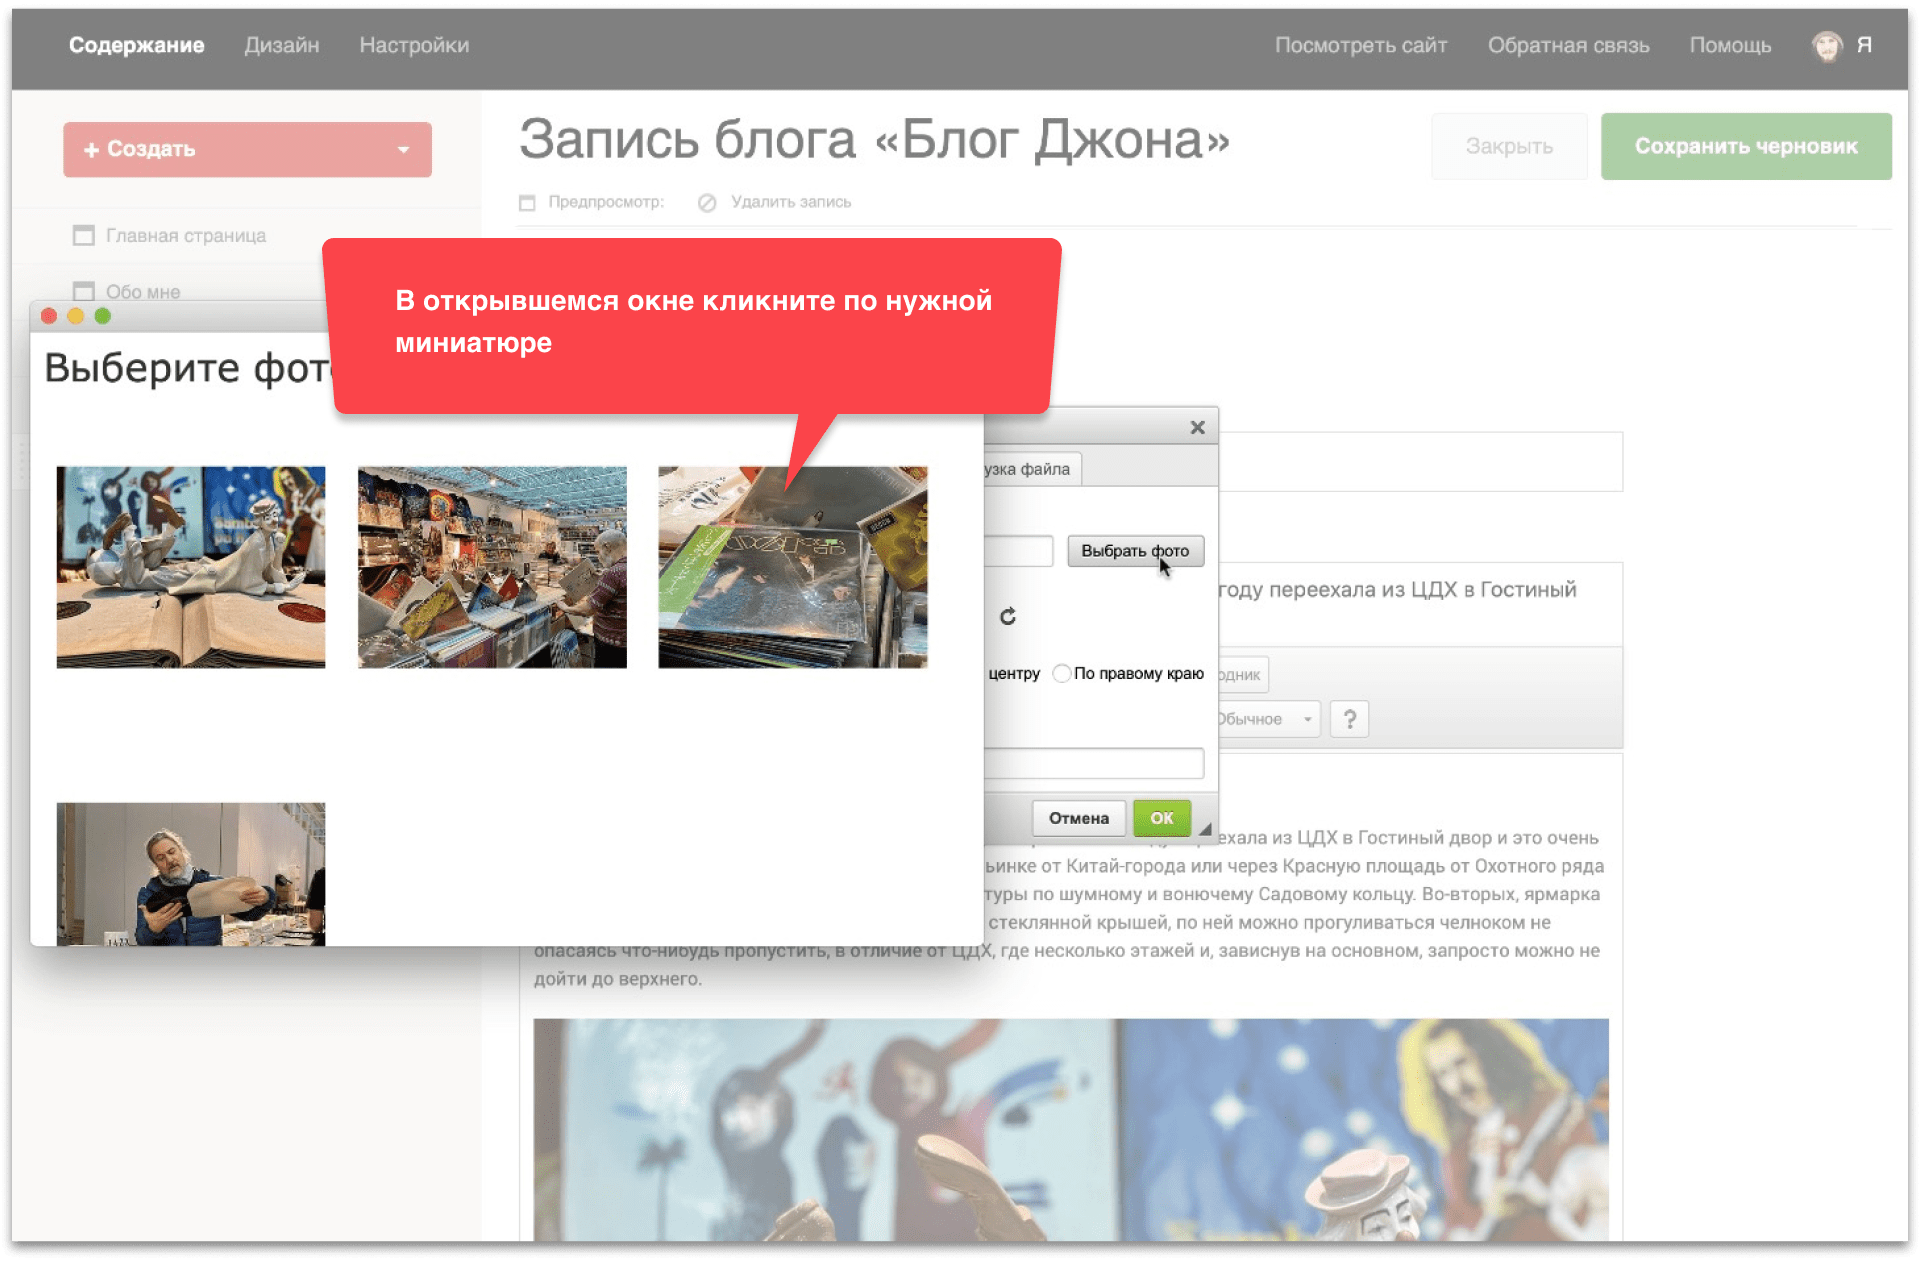The height and width of the screenshot is (1262, 1920).
Task: Click the Отмена button
Action: coord(1078,818)
